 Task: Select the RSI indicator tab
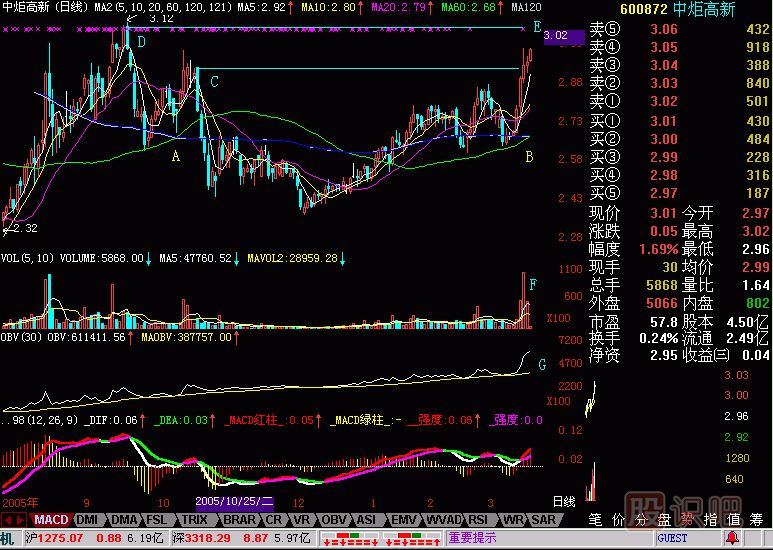tap(477, 520)
